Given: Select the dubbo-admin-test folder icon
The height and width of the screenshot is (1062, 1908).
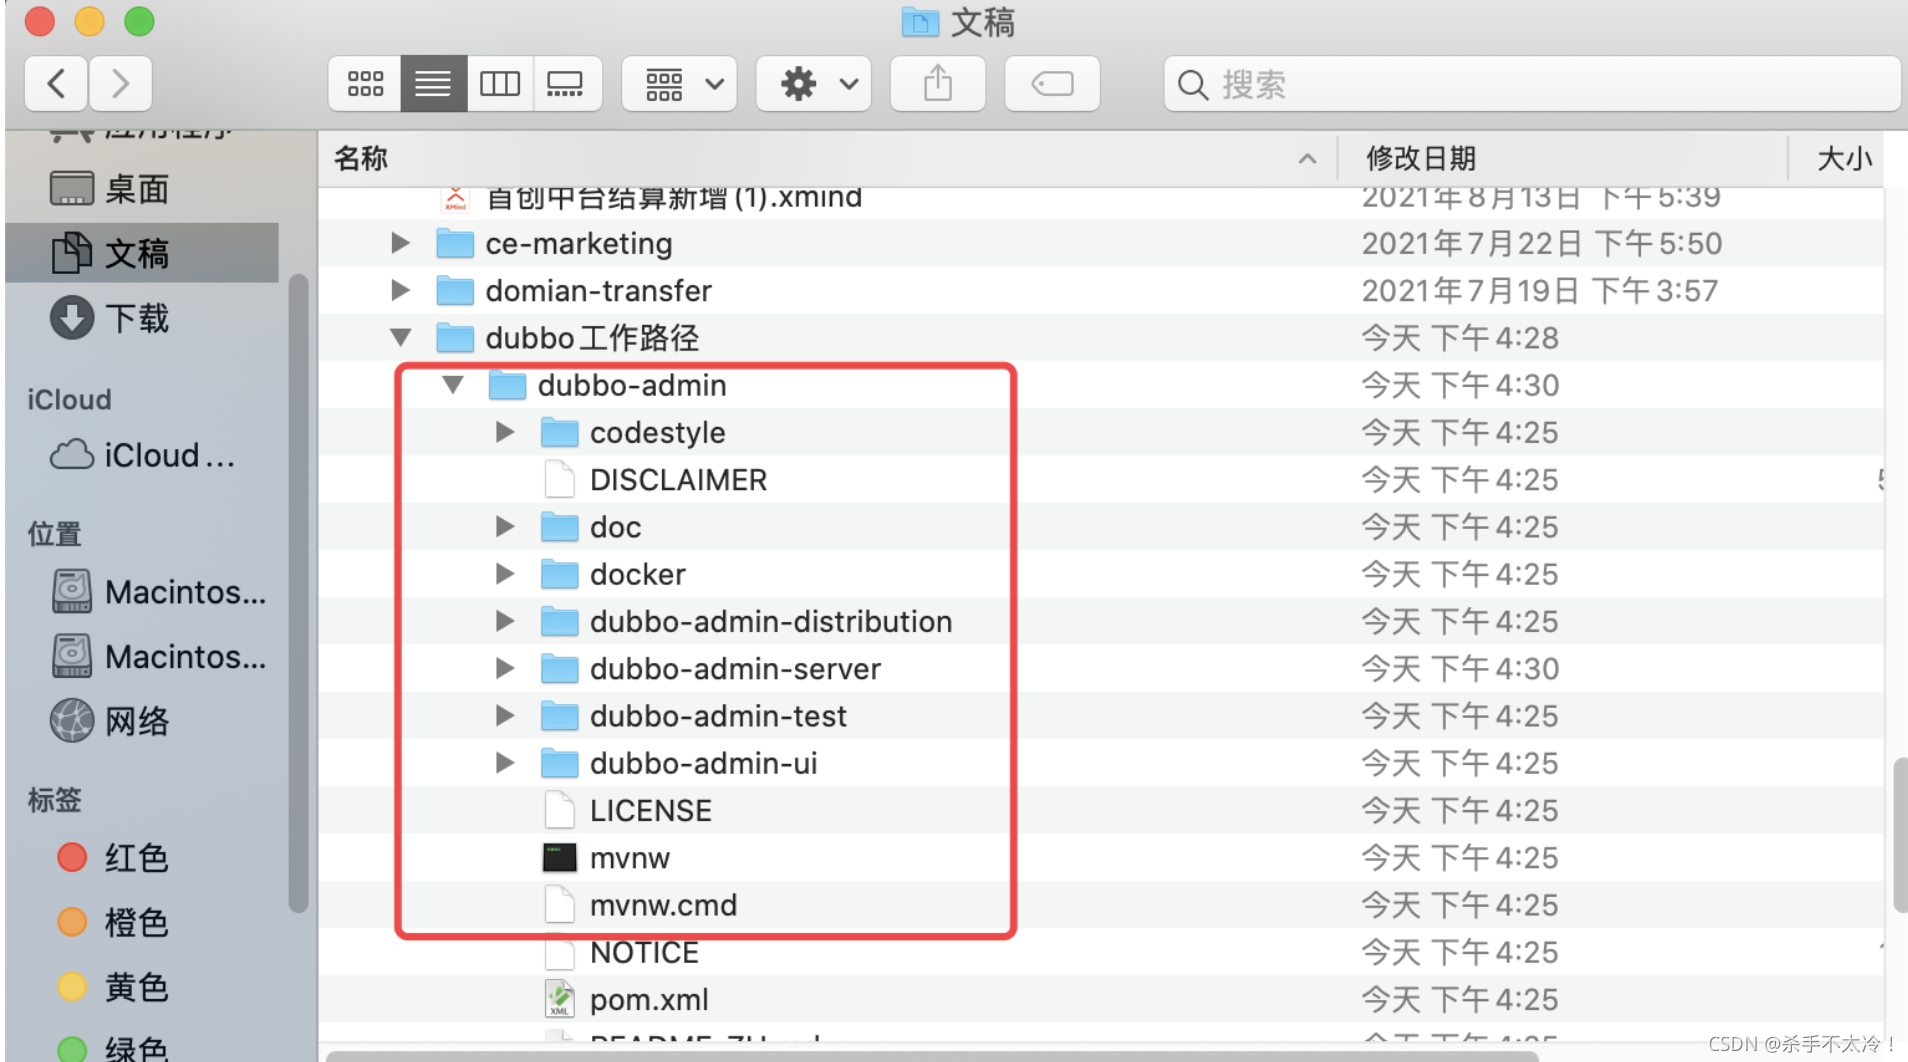Looking at the screenshot, I should point(559,715).
